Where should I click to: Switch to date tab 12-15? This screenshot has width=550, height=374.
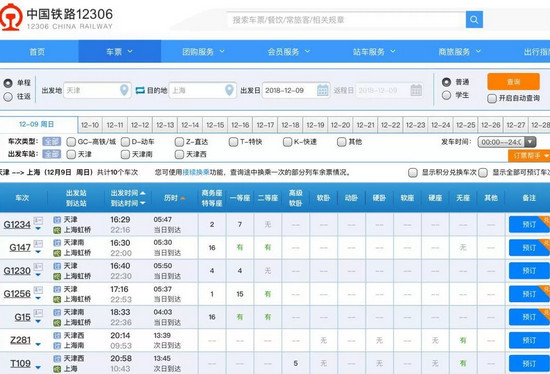click(x=215, y=125)
